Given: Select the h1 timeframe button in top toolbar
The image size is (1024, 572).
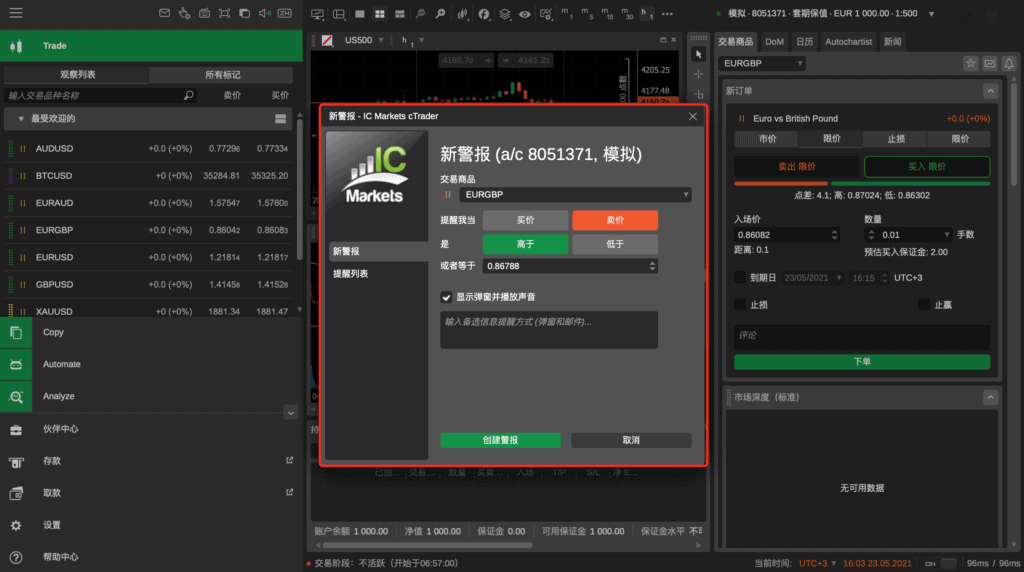Looking at the screenshot, I should tap(647, 14).
